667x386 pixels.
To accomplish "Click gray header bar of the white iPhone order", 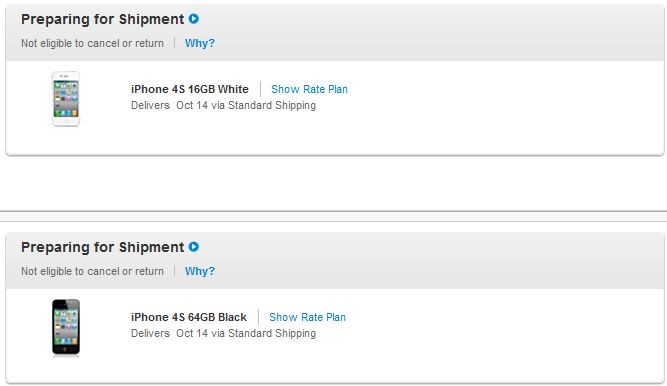I will [335, 33].
